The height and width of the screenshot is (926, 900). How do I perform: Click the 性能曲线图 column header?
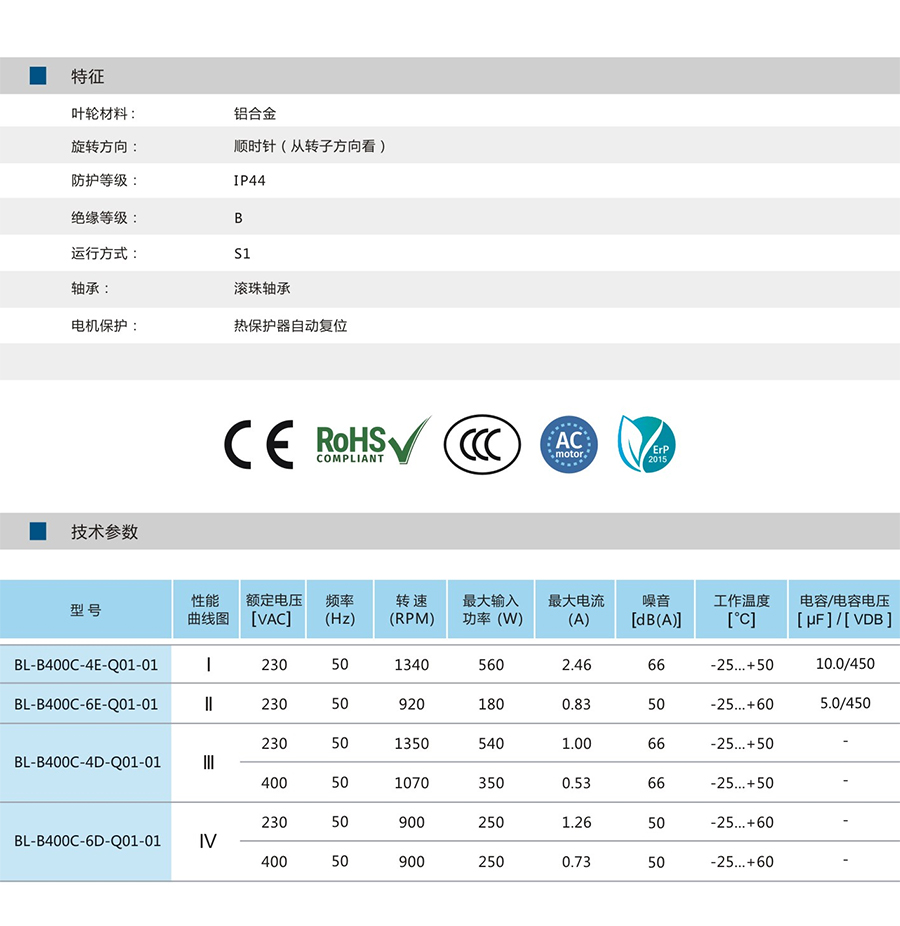pyautogui.click(x=206, y=610)
